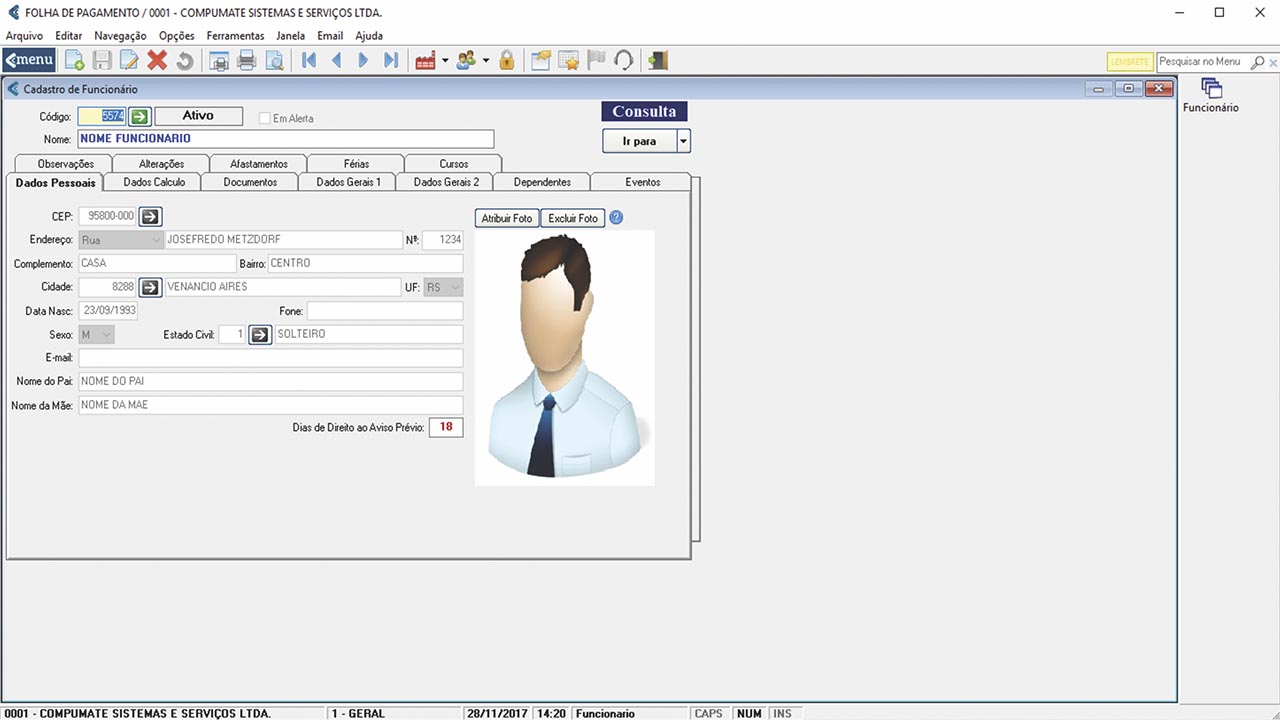Enable the Em Alerta checkbox

[x=265, y=118]
